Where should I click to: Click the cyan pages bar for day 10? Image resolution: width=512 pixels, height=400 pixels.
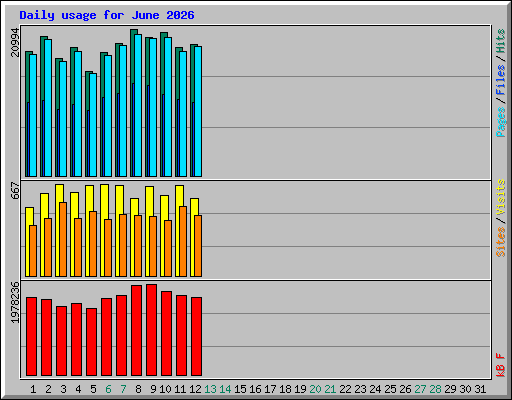coord(168,107)
